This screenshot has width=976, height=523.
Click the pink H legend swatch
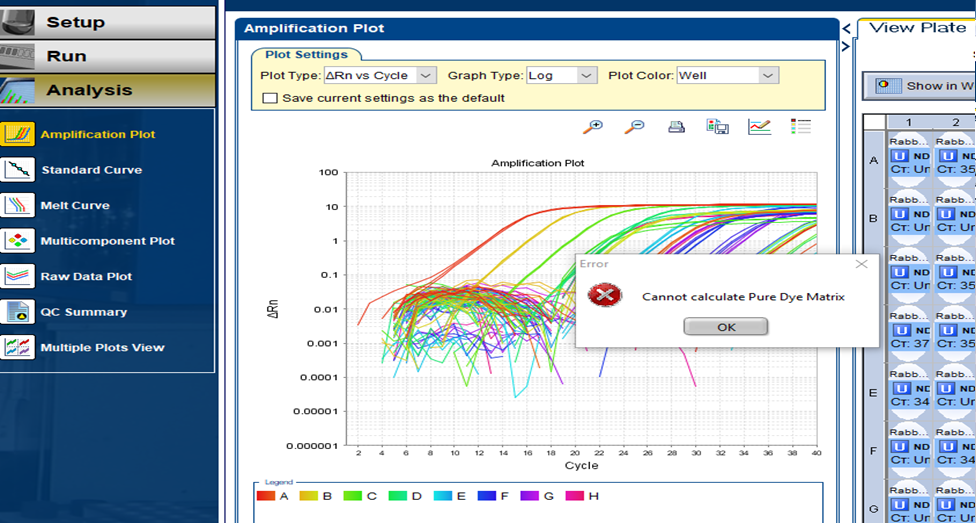pyautogui.click(x=575, y=496)
